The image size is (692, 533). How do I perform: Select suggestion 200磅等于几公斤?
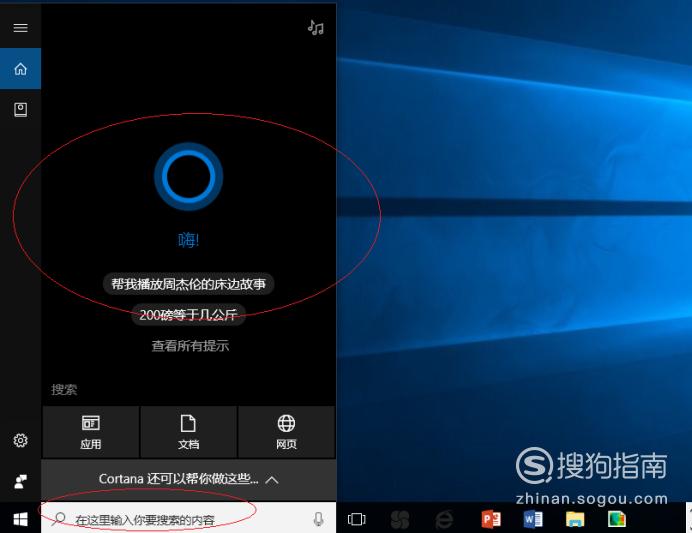coord(188,315)
